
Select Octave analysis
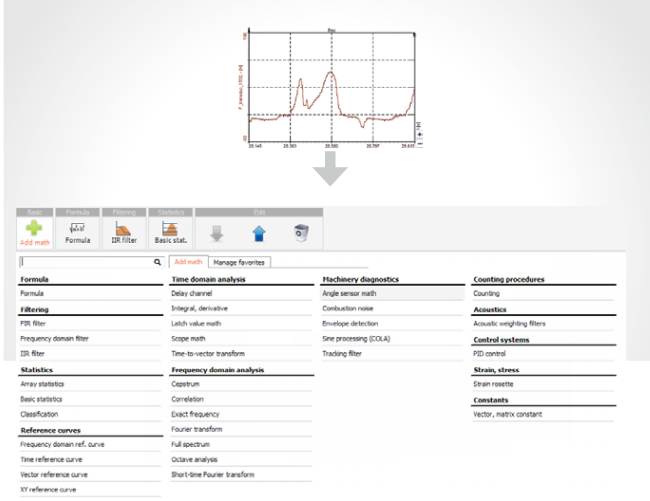[x=241, y=460]
